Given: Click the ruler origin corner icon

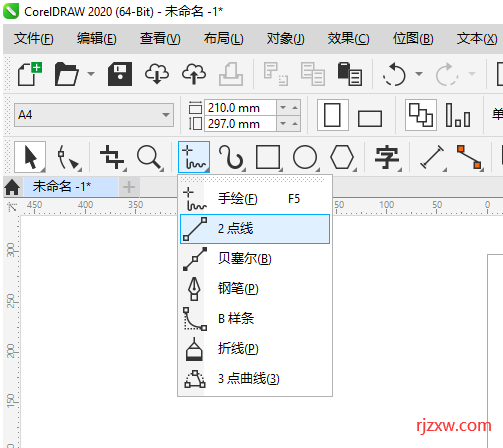Looking at the screenshot, I should tap(12, 207).
